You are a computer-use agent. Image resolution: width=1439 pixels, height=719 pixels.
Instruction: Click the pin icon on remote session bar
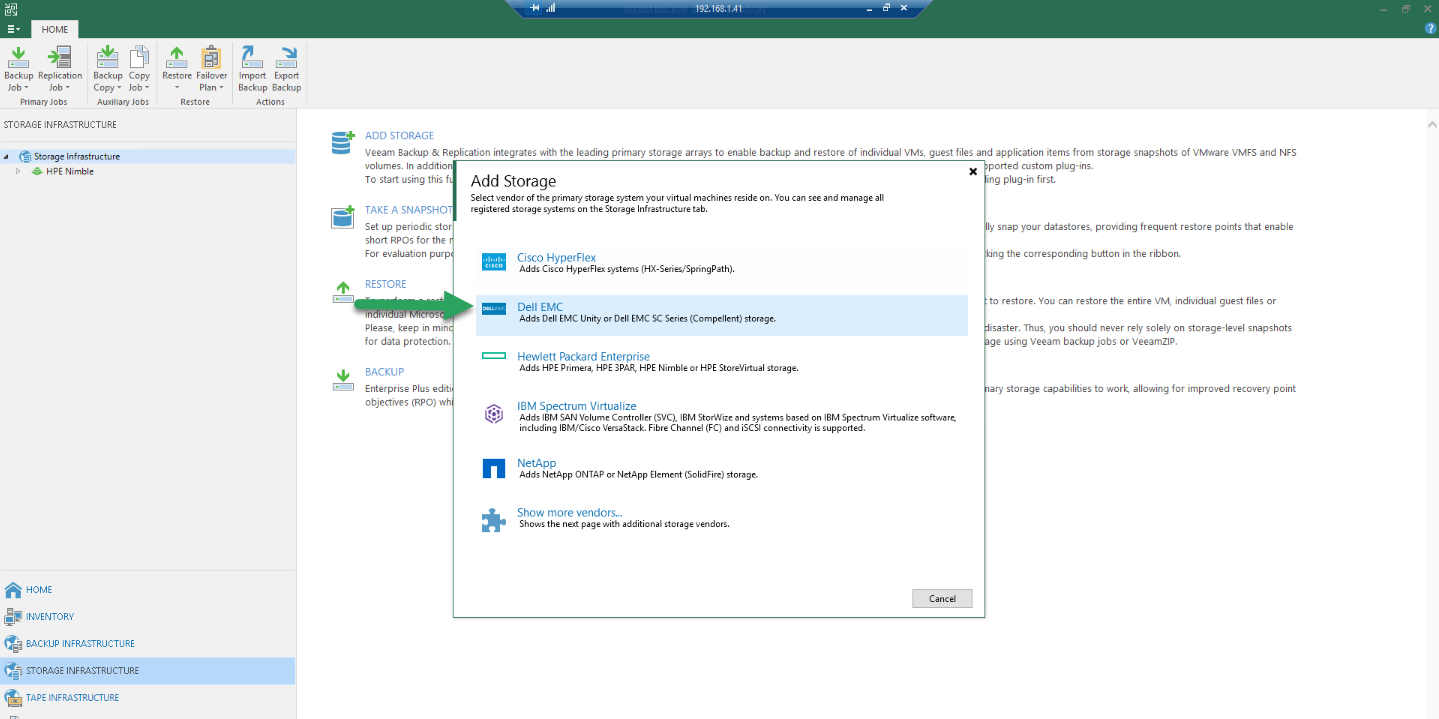(x=535, y=8)
